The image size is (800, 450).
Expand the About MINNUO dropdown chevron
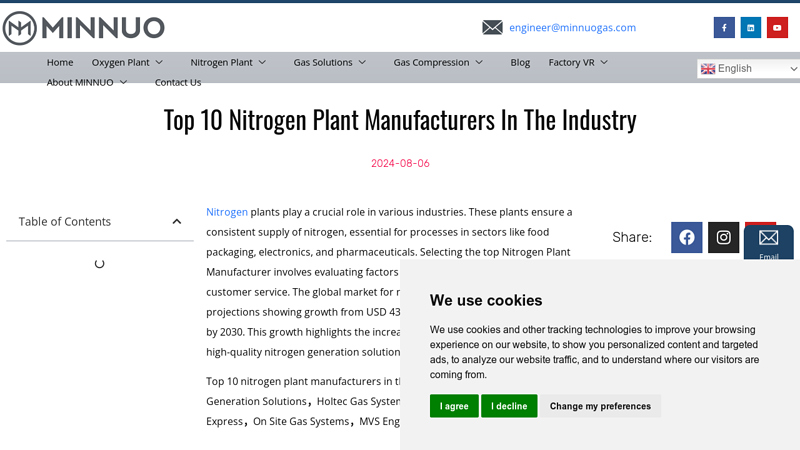click(x=123, y=82)
